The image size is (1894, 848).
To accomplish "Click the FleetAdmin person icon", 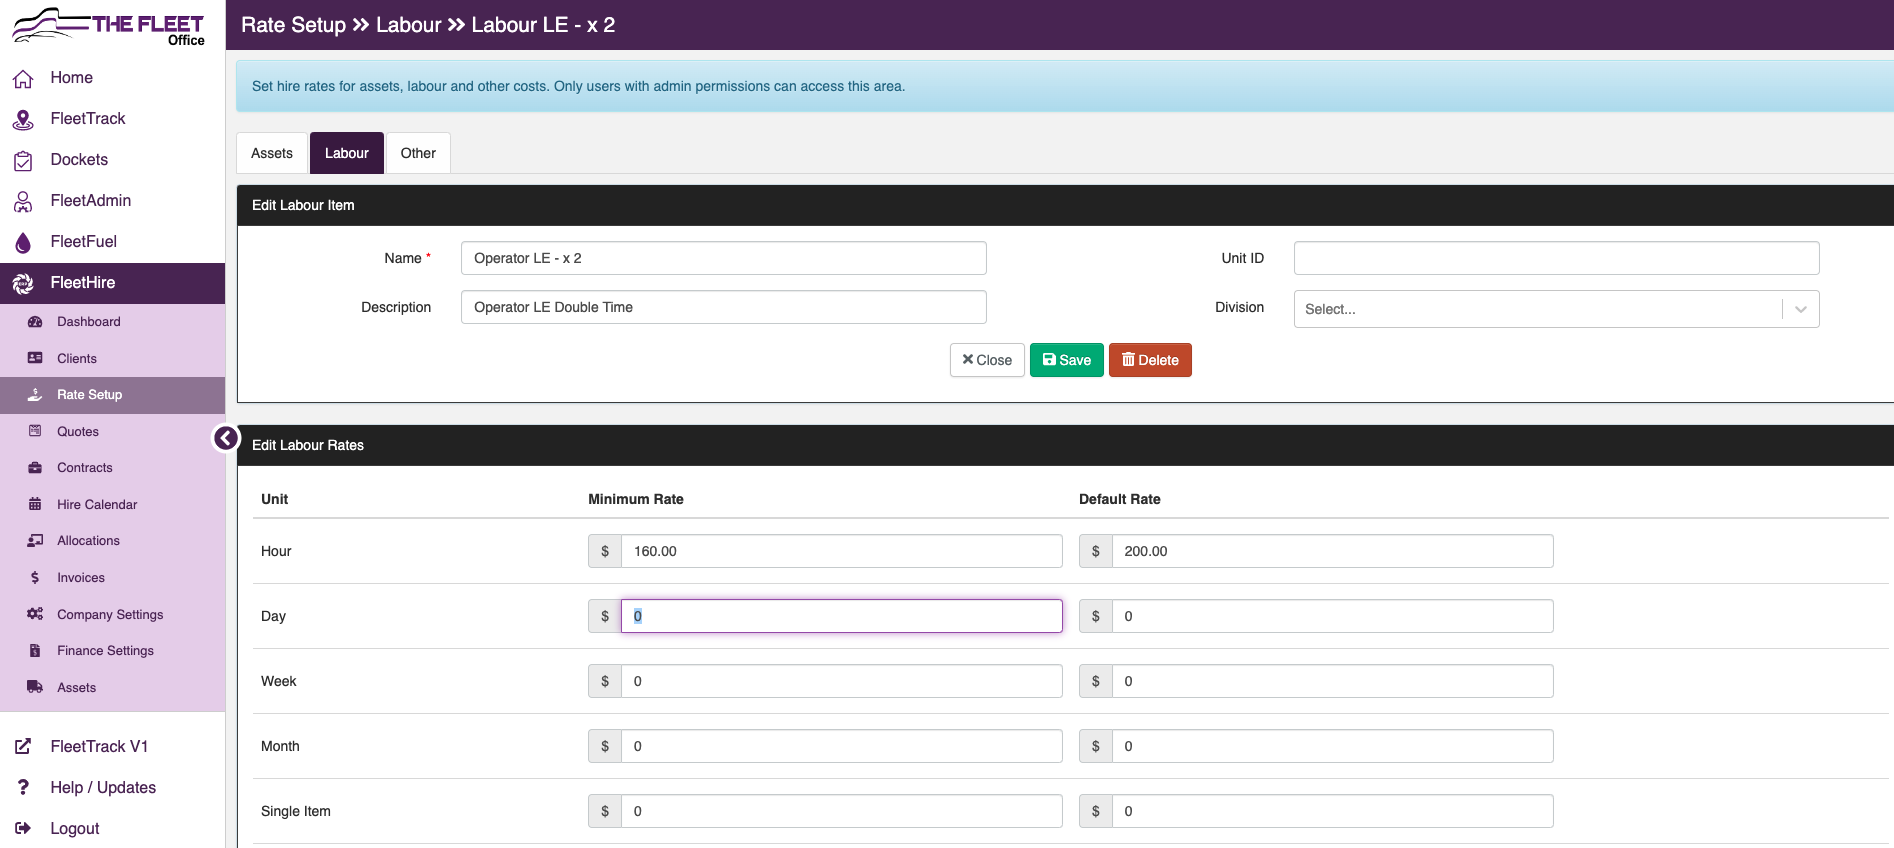I will pos(23,201).
